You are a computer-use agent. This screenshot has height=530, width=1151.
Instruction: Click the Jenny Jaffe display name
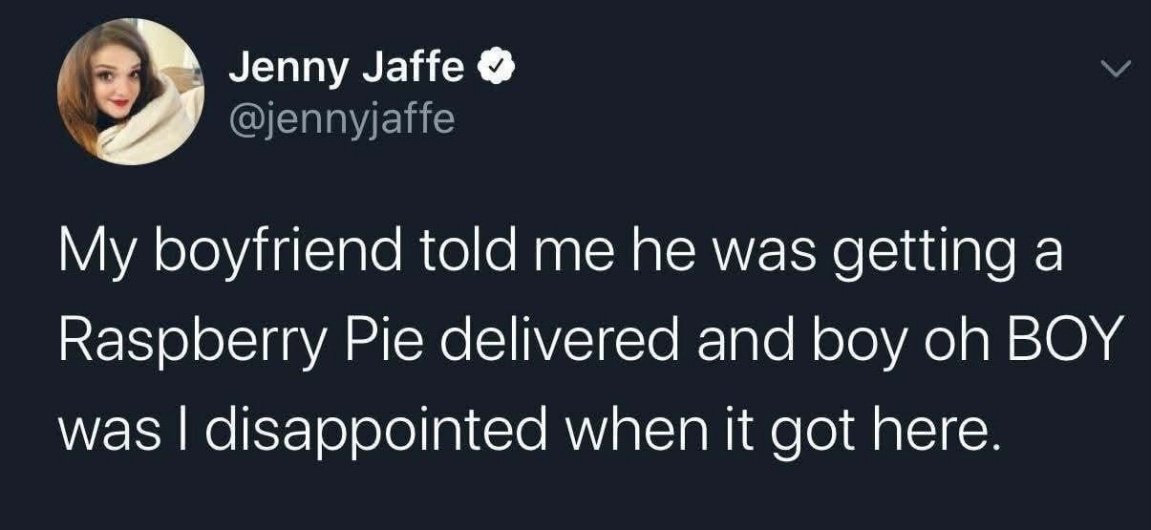[x=347, y=70]
